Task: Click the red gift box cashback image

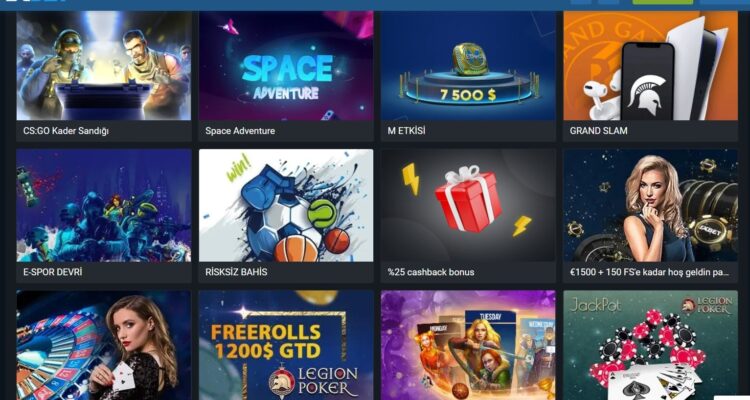Action: [468, 205]
